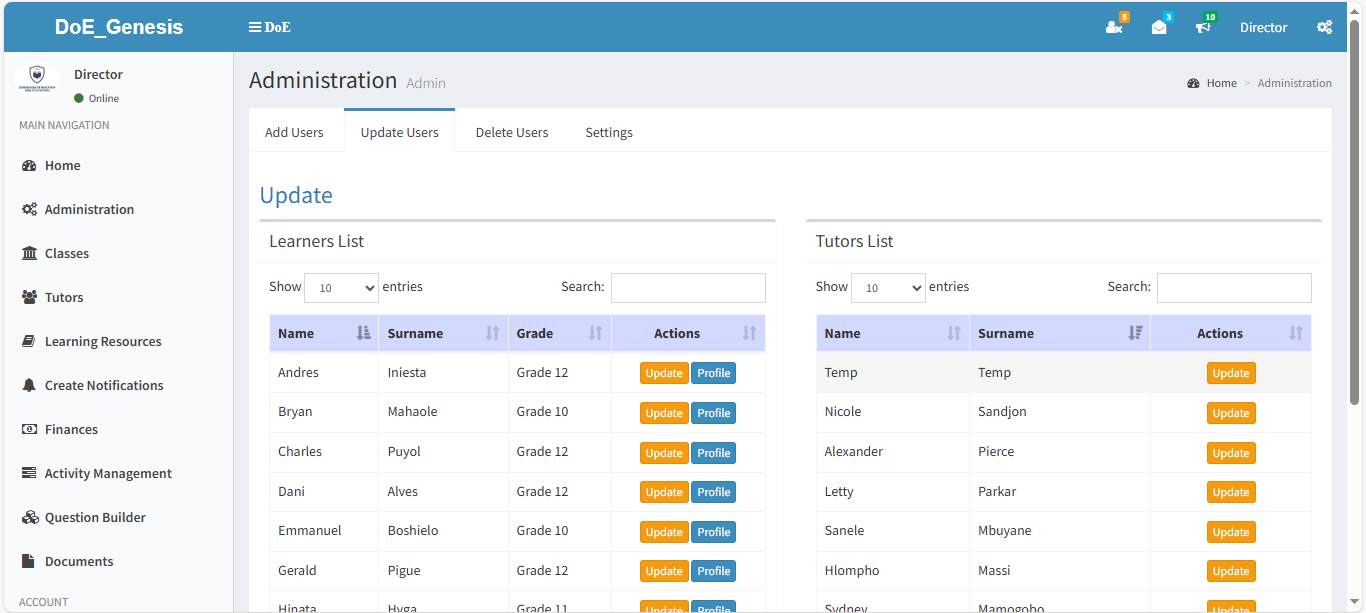The width and height of the screenshot is (1366, 613).
Task: Open messages envelope icon with badge 3
Action: coord(1159,26)
